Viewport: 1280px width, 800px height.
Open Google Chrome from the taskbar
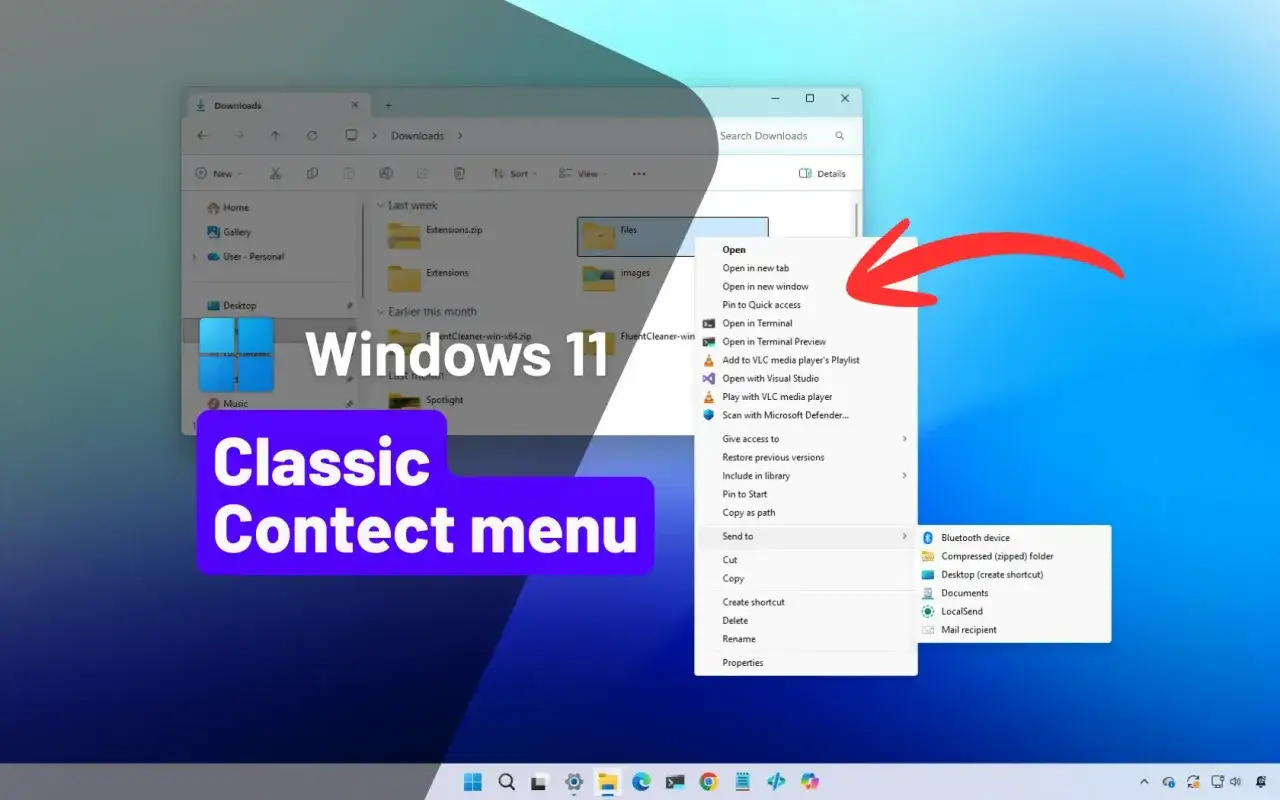coord(708,782)
